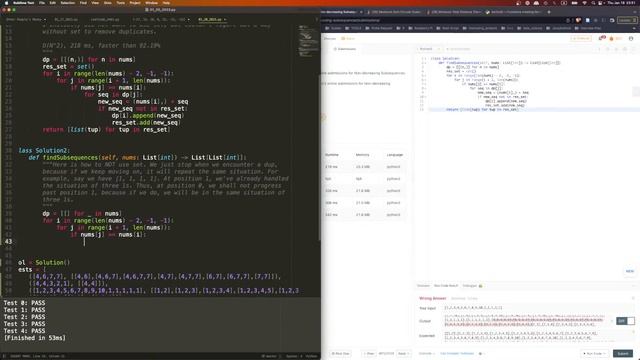Go to next problem with Next
Screen dimensions: 640x360
(403, 353)
